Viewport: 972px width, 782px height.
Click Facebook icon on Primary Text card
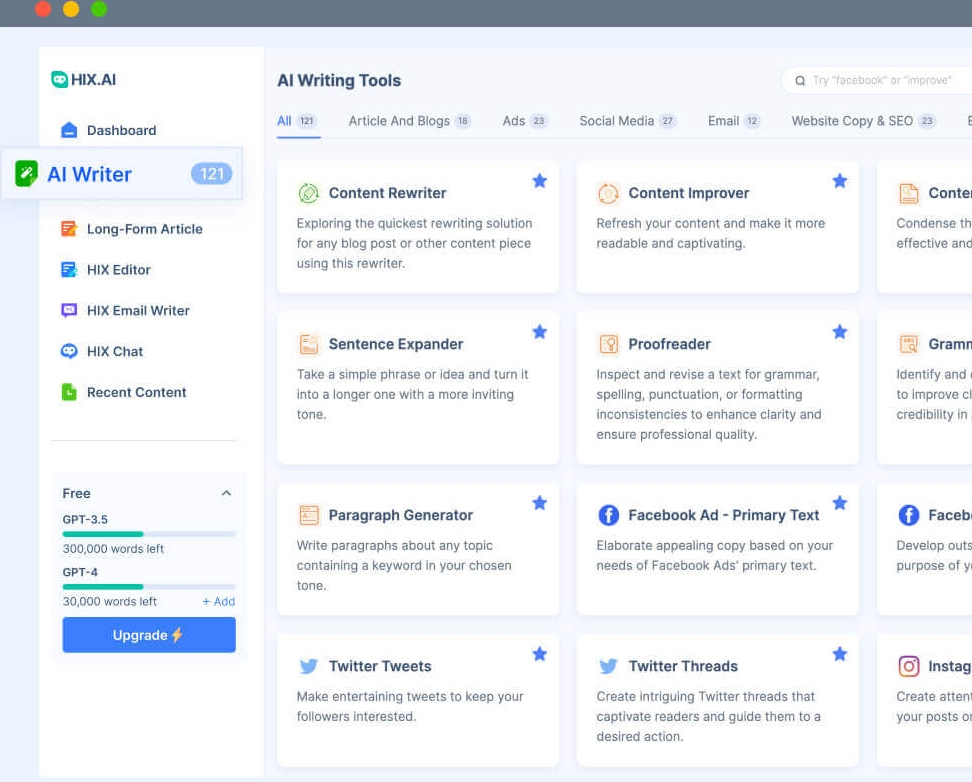tap(608, 515)
